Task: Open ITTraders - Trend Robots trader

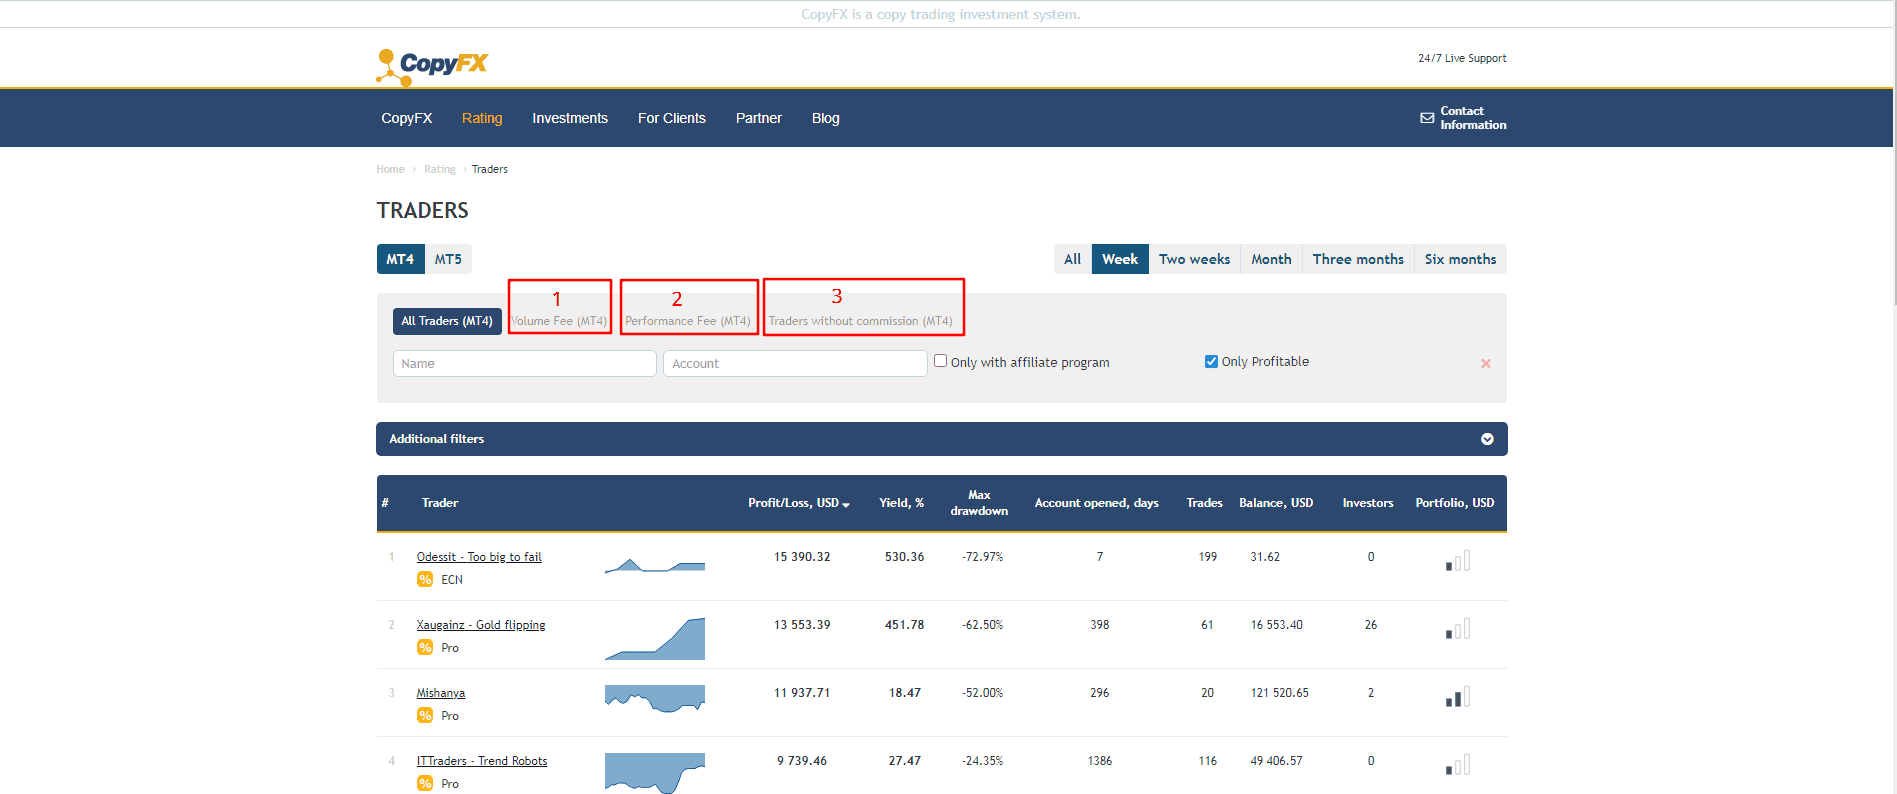Action: (482, 761)
